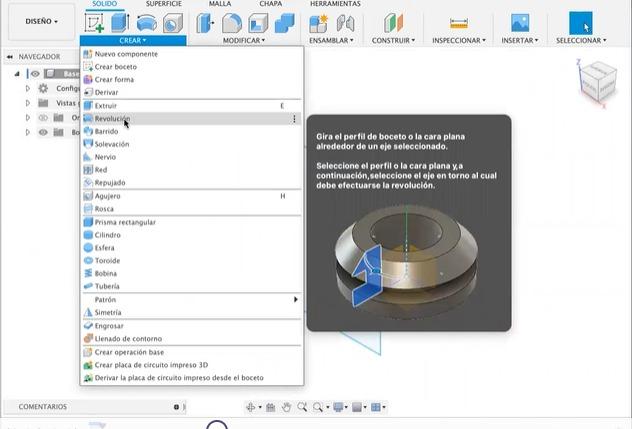Switch to the MALLA tab
The width and height of the screenshot is (632, 429).
pyautogui.click(x=220, y=4)
